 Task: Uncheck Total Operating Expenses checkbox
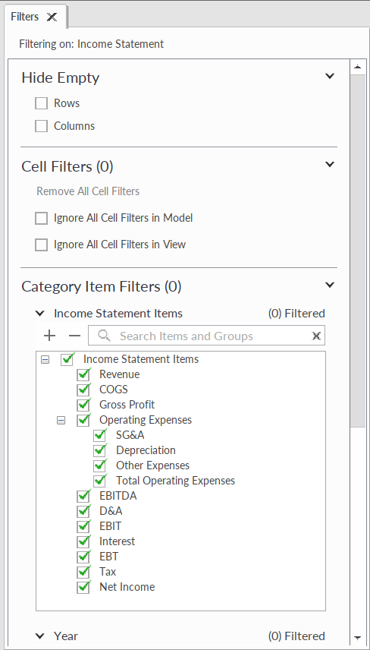pos(100,481)
